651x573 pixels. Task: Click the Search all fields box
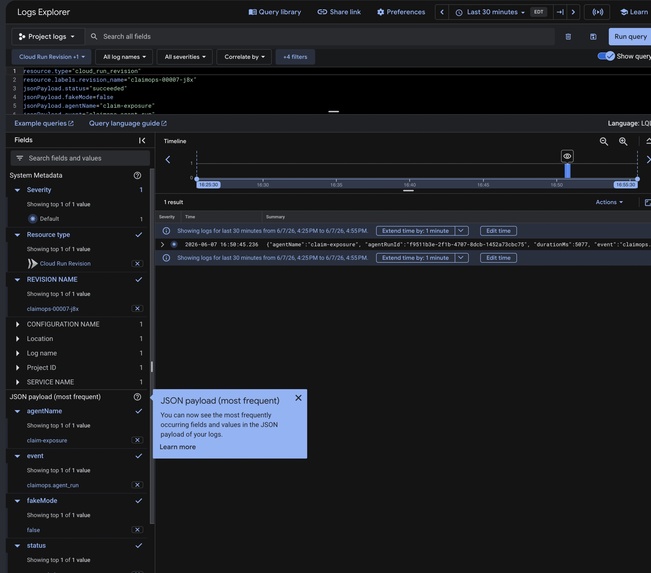[322, 37]
